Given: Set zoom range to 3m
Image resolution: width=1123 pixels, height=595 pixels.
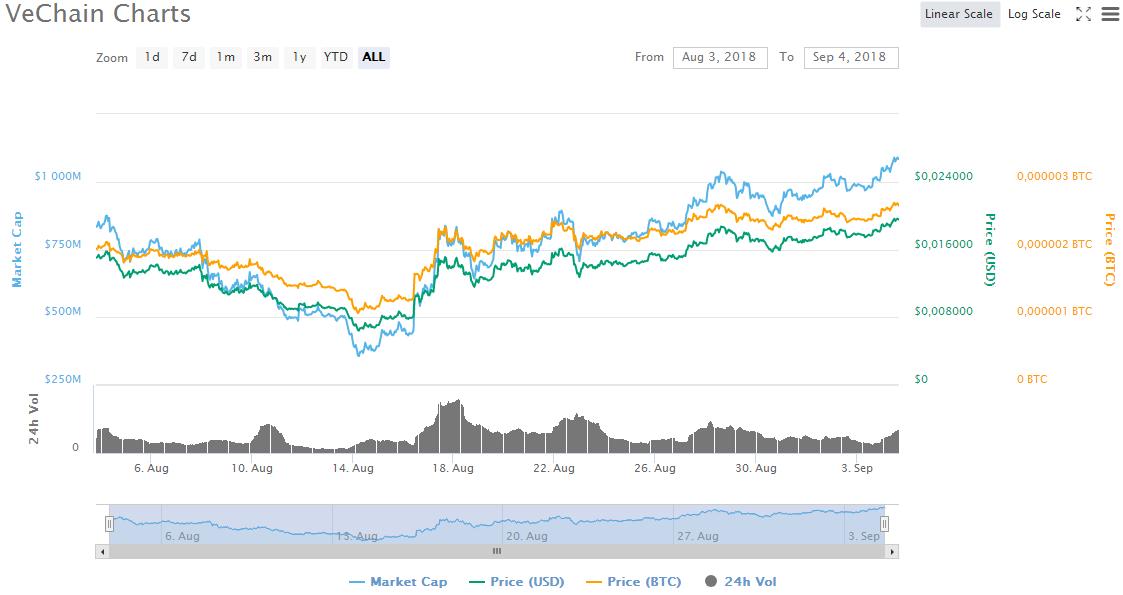Looking at the screenshot, I should [x=263, y=57].
